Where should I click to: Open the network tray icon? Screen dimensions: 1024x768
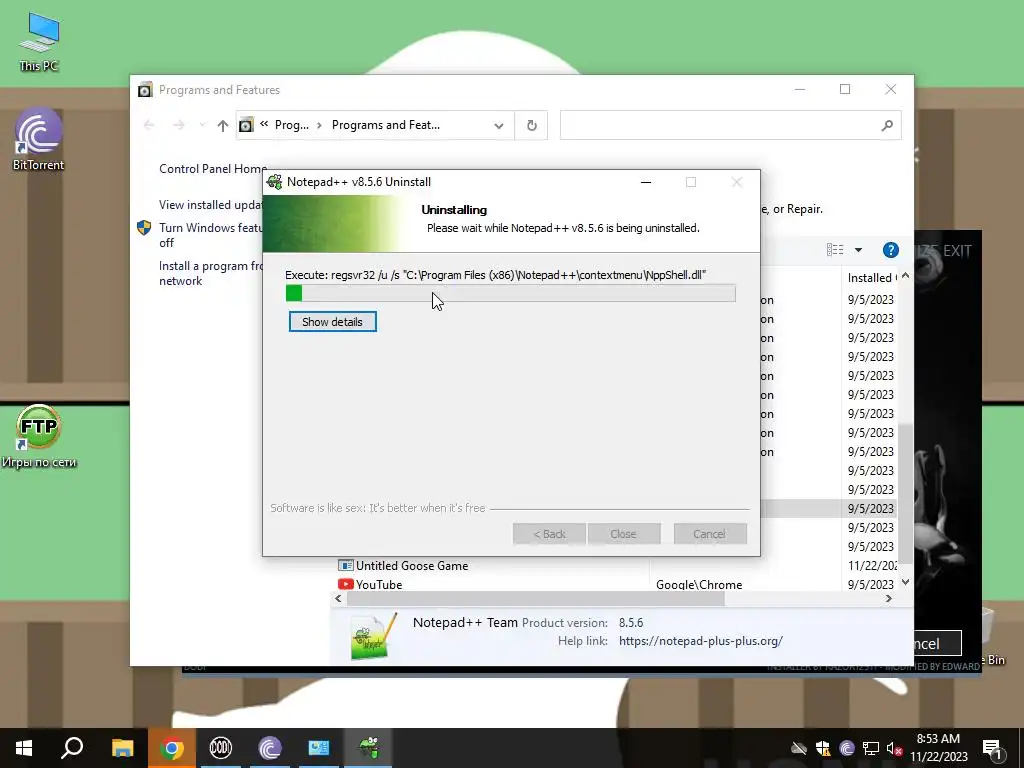click(871, 748)
